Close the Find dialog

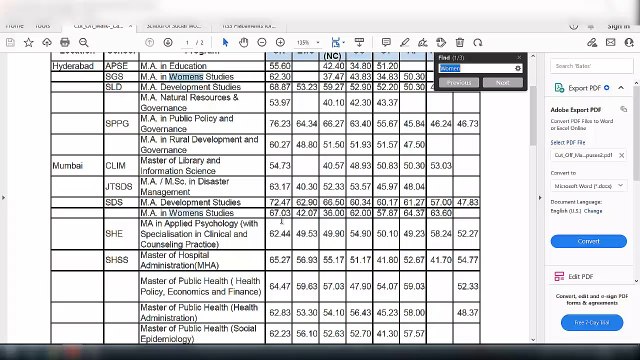pyautogui.click(x=519, y=58)
